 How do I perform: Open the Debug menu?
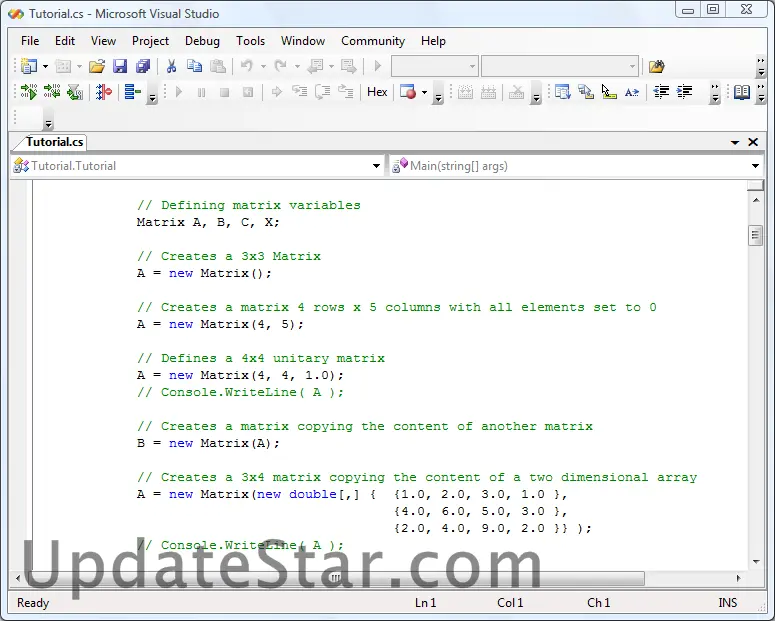point(202,41)
